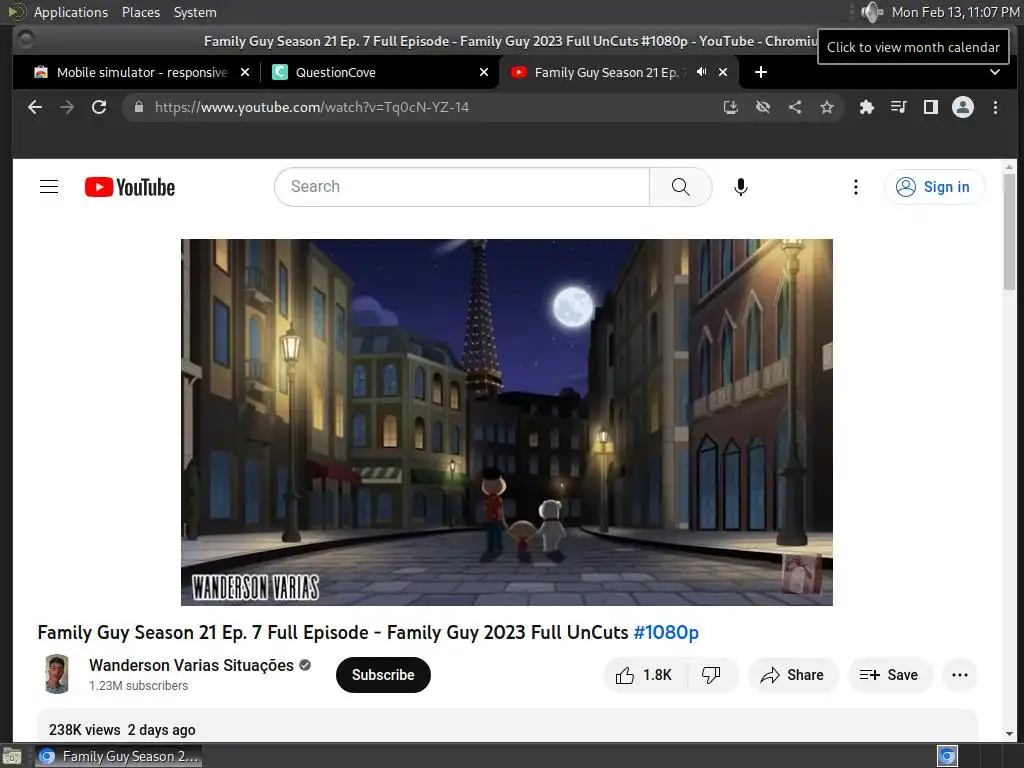Screen dimensions: 1024x768
Task: Click the video player to pause
Action: [x=507, y=422]
